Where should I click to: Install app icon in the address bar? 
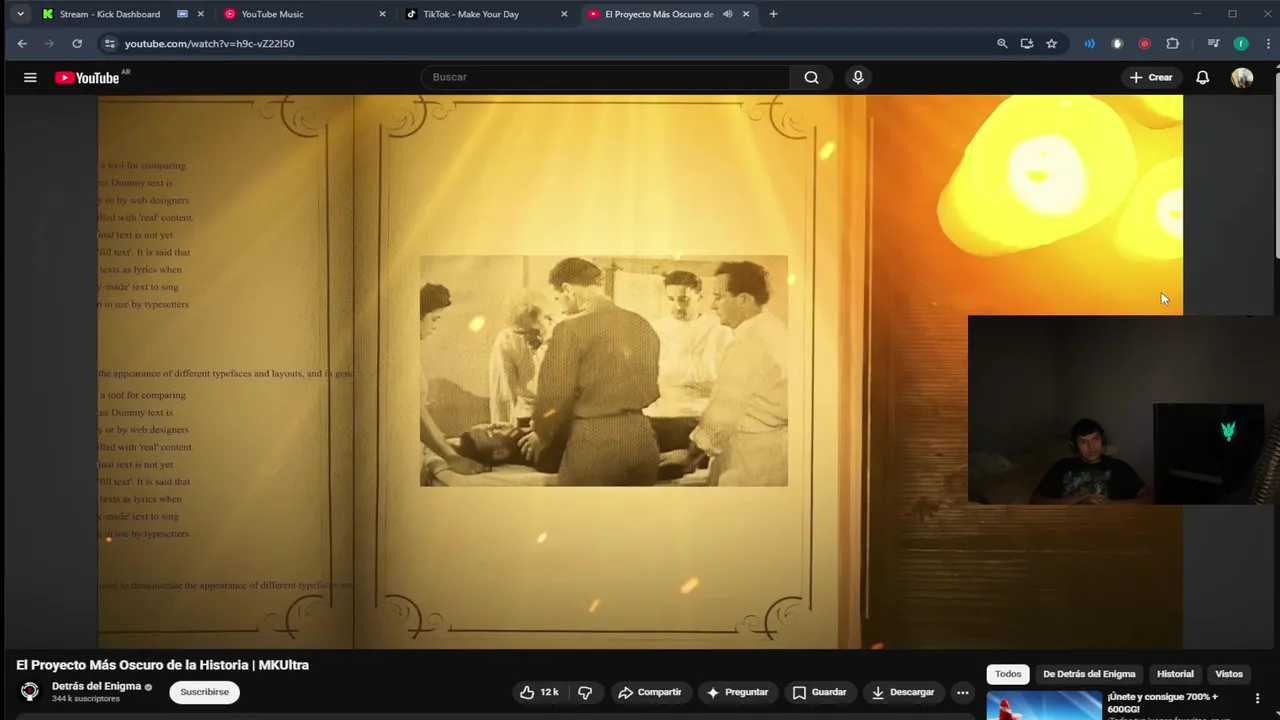(x=1027, y=43)
